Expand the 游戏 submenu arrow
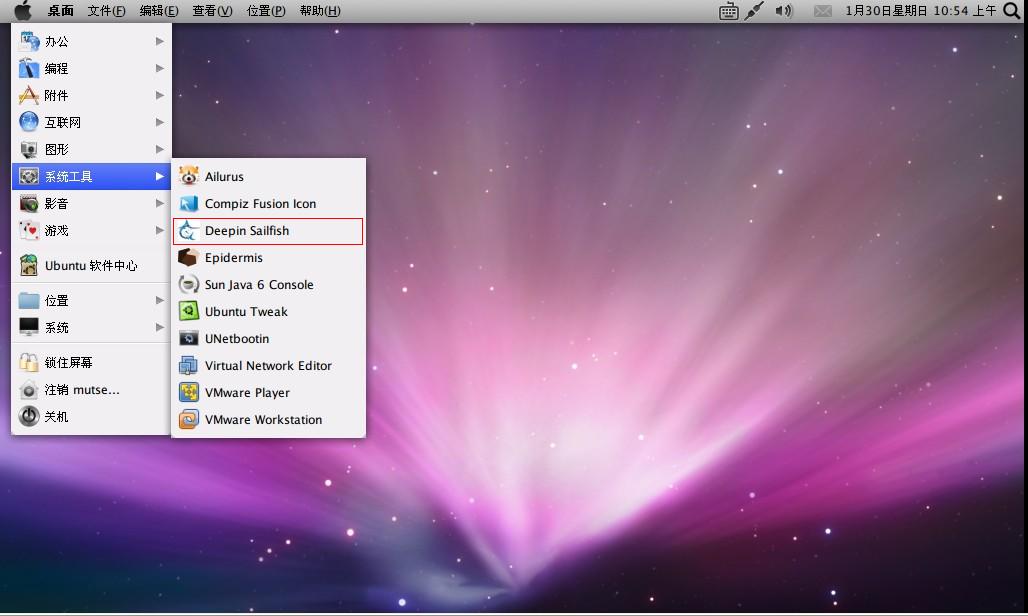The height and width of the screenshot is (616, 1028). (x=159, y=231)
